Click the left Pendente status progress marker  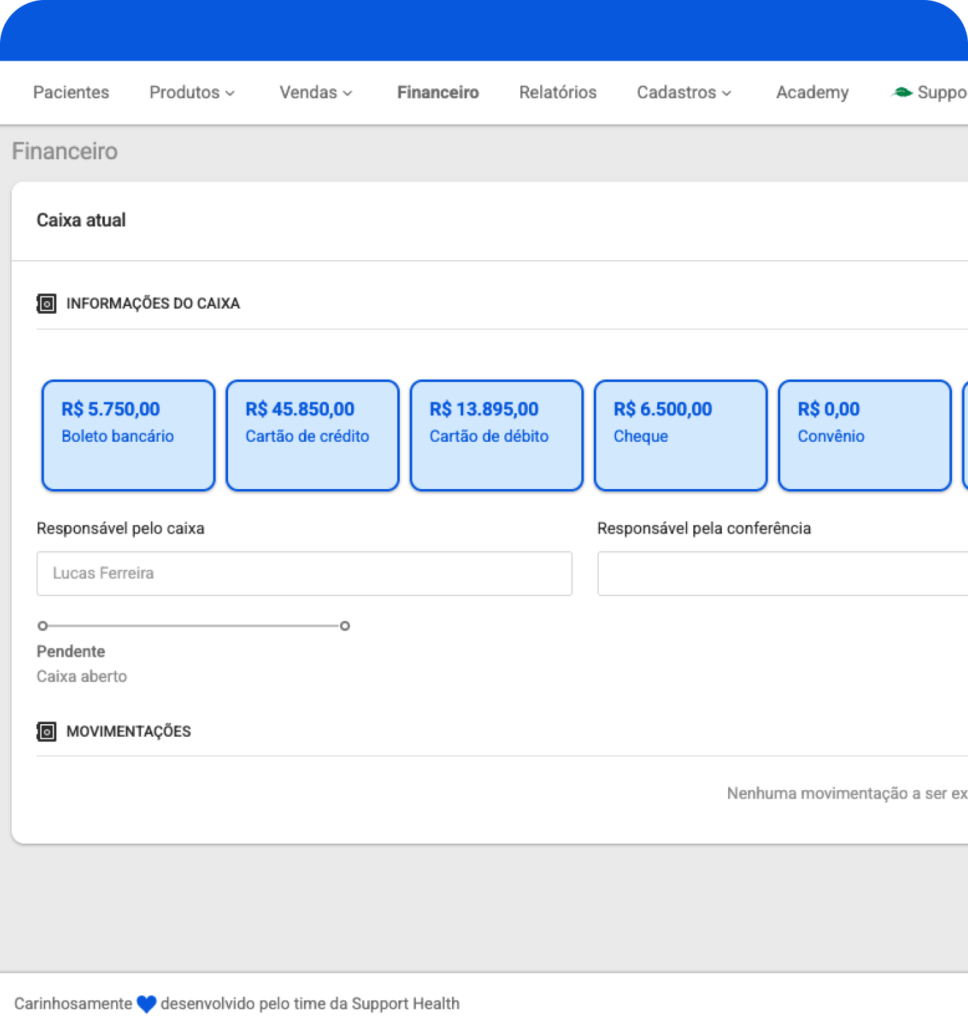[x=42, y=626]
